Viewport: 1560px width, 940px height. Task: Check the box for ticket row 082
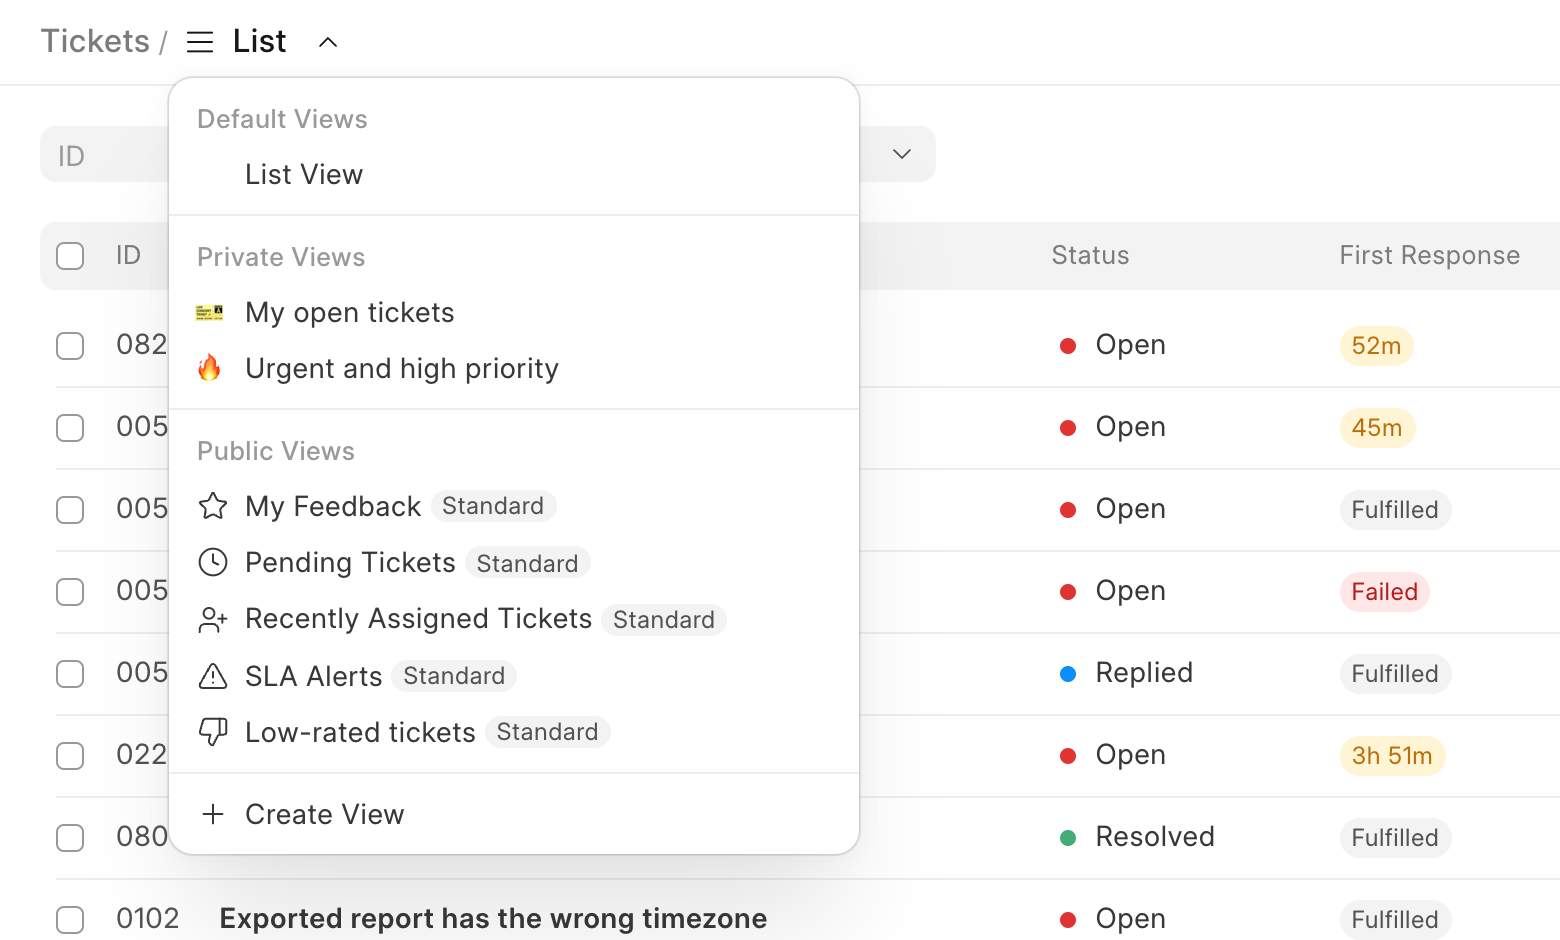[x=70, y=346]
